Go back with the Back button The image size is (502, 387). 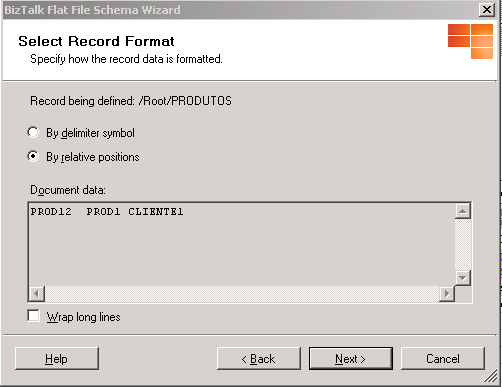tap(259, 359)
